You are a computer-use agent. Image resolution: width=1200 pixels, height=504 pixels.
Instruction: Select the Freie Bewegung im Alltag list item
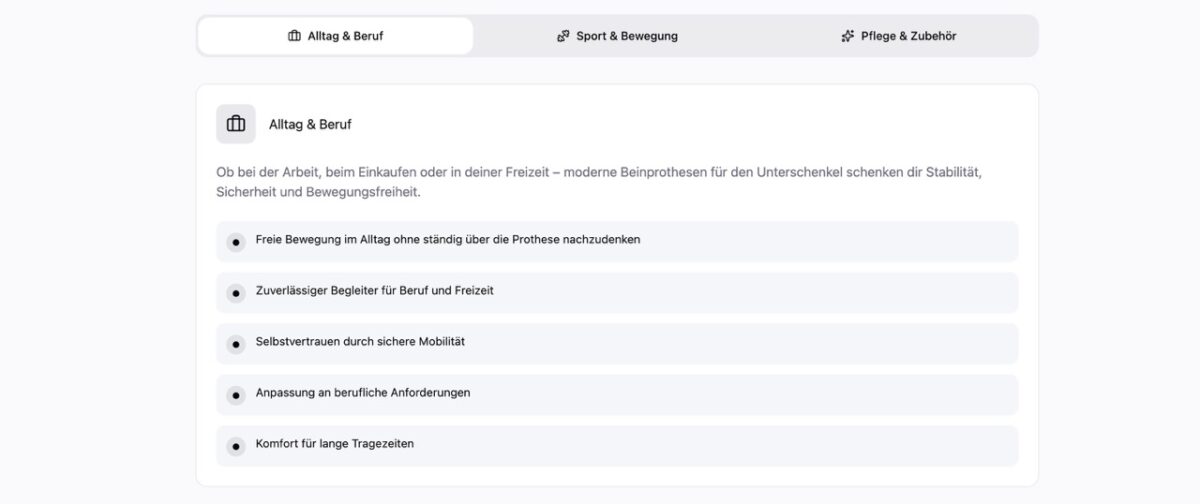click(448, 240)
